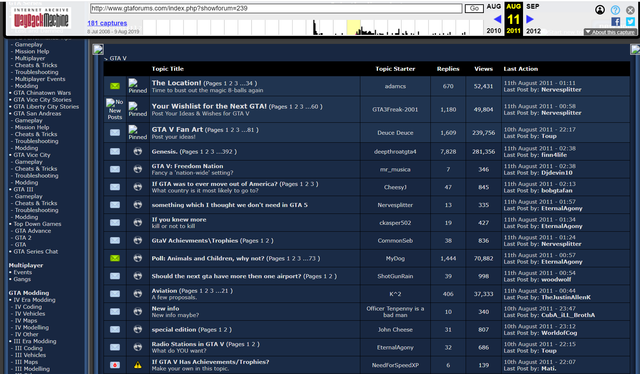Image resolution: width=640 pixels, height=374 pixels.
Task: Open page 34 of The Location! thread
Action: pos(249,83)
